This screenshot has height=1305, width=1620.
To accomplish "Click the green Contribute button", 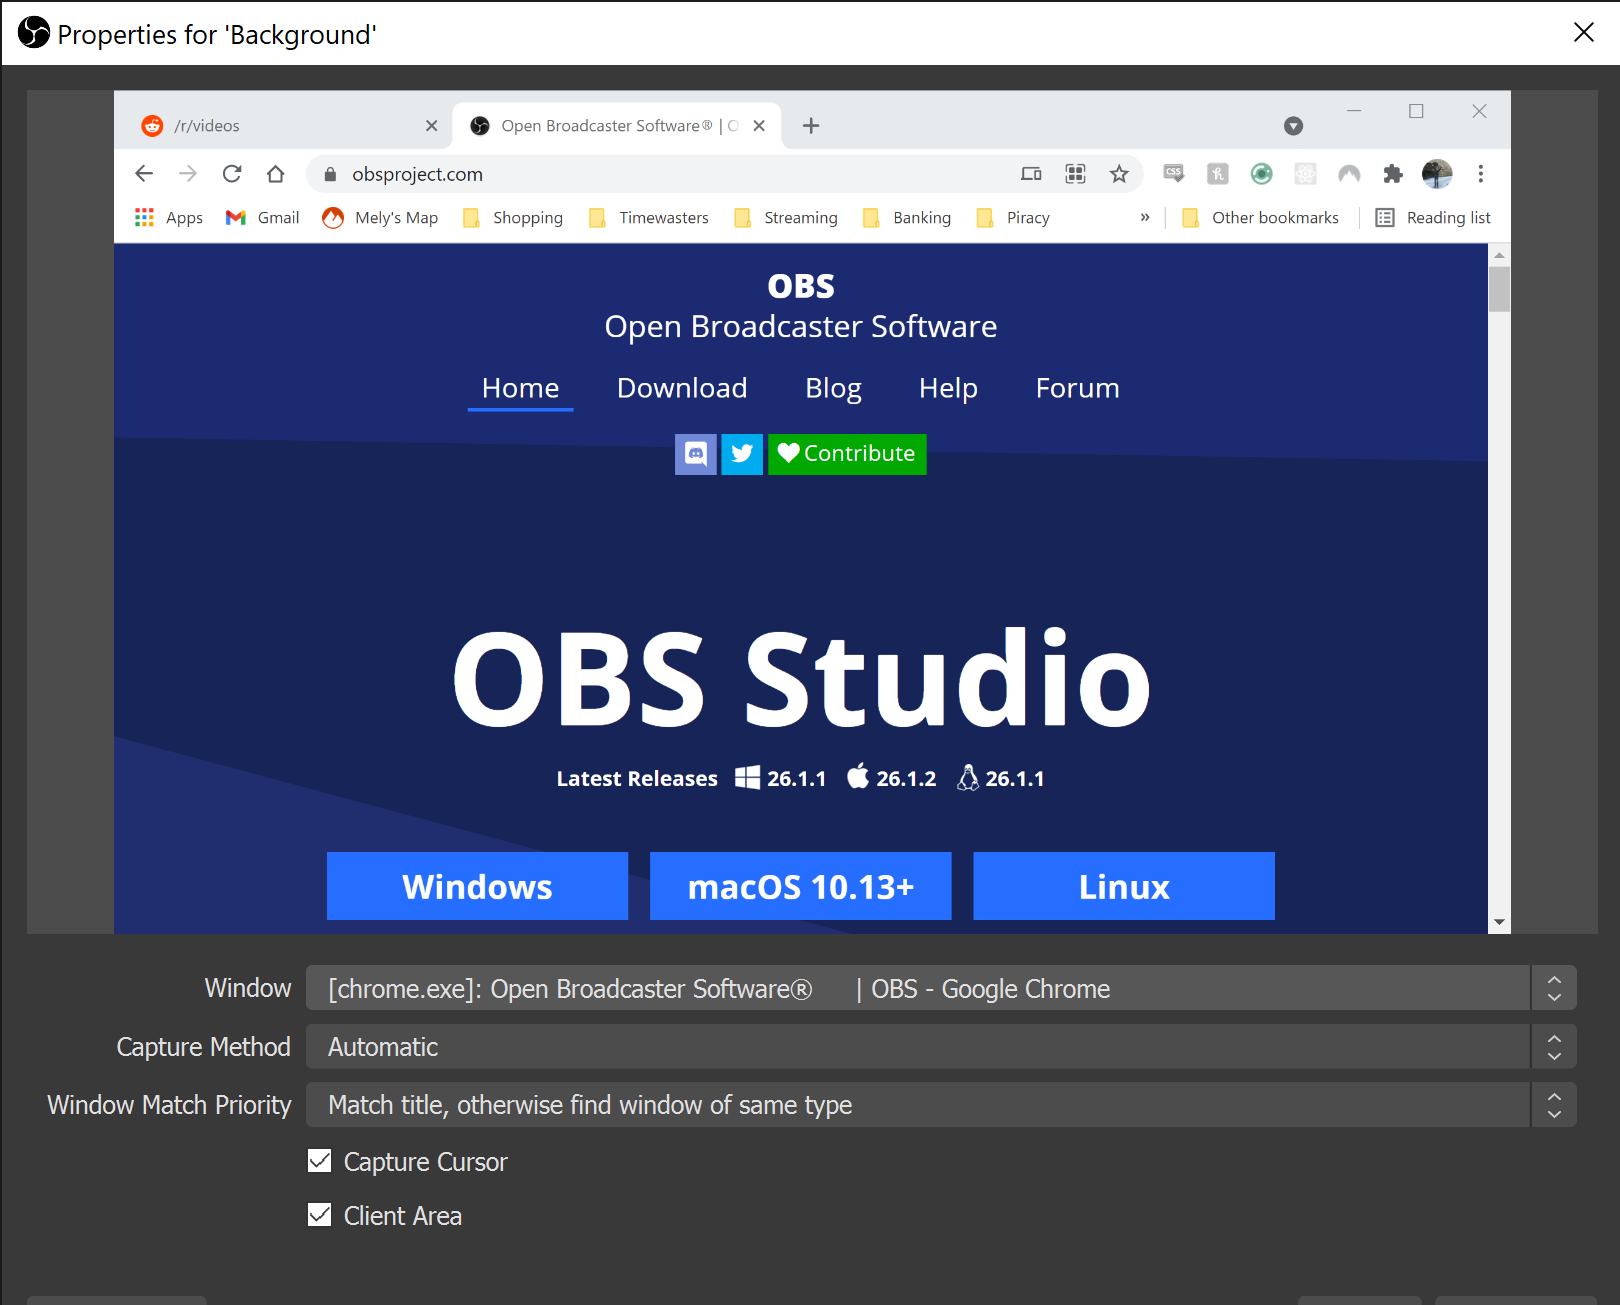I will pyautogui.click(x=847, y=454).
